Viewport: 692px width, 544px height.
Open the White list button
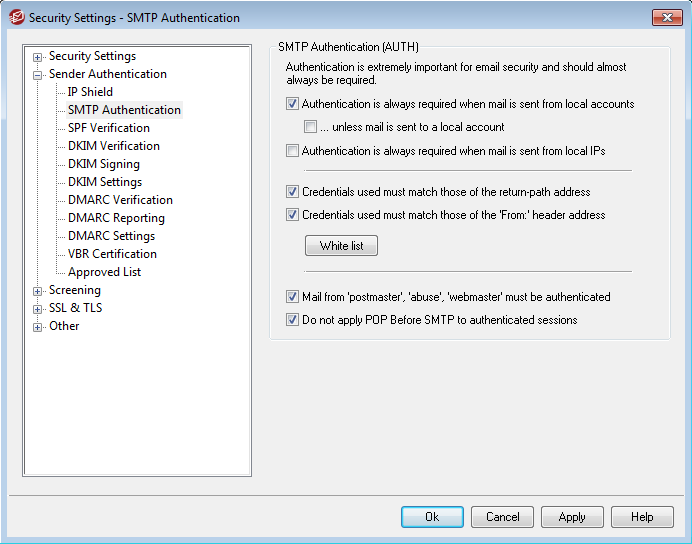tap(341, 246)
